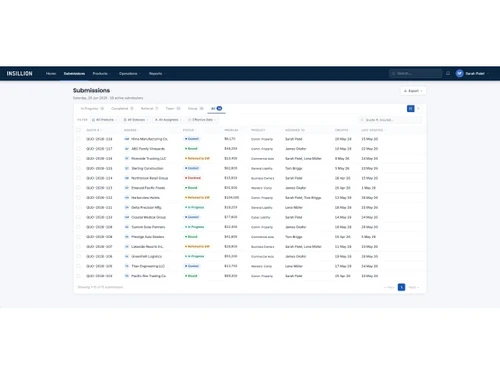Click ABC Family Vineyards initials badge
This screenshot has width=500, height=375.
pos(127,149)
